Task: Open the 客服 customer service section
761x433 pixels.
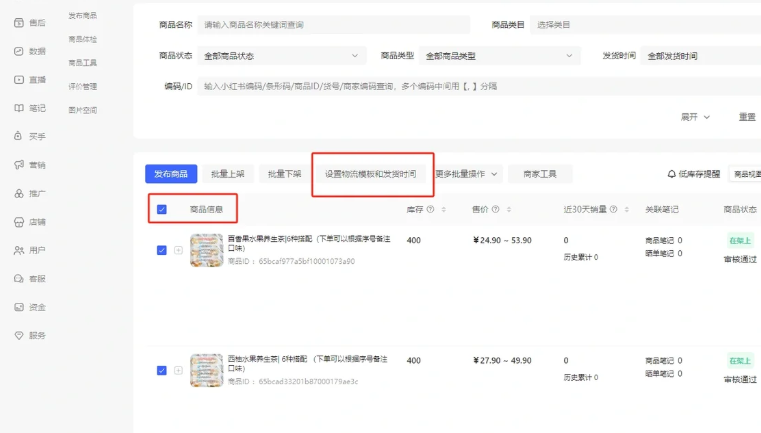Action: pos(30,279)
